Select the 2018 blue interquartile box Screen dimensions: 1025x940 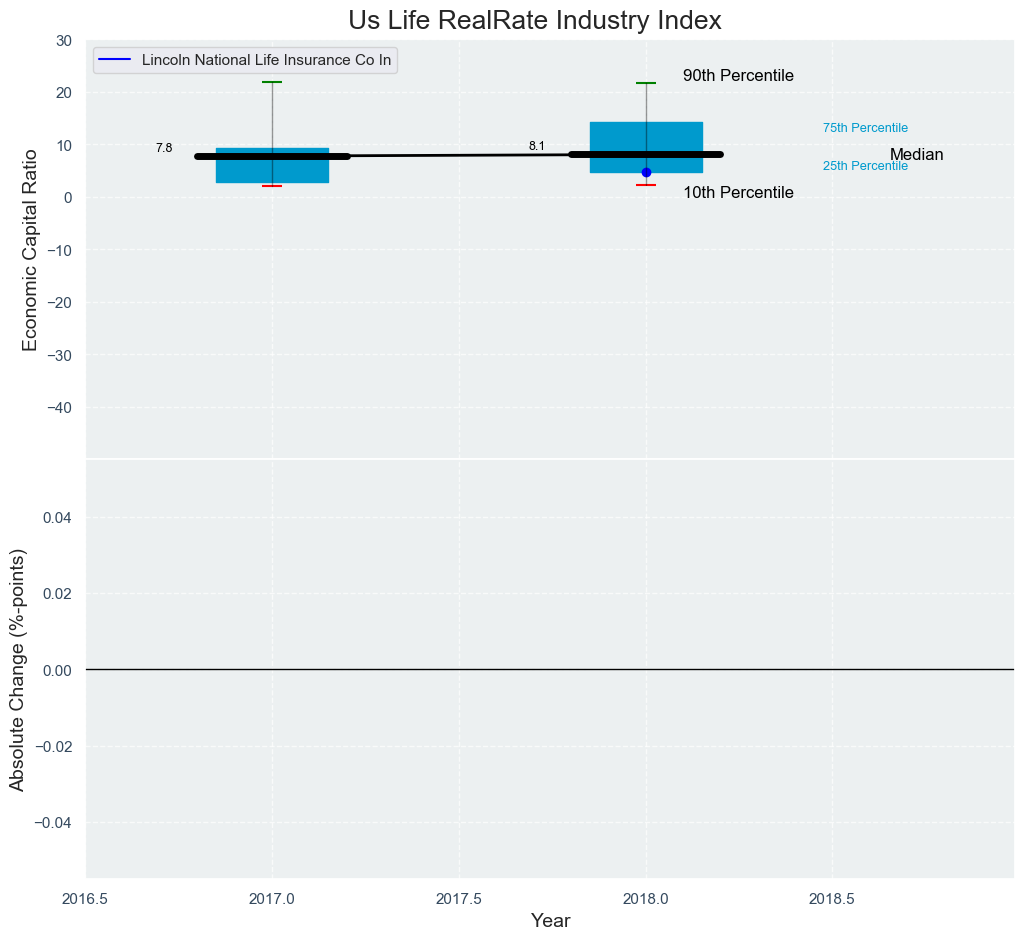click(646, 136)
